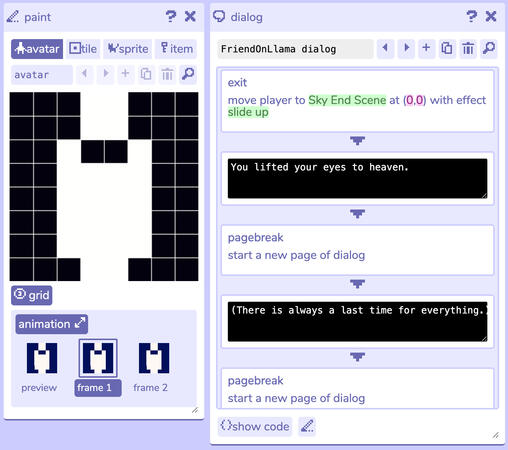508x450 pixels.
Task: Go to next dialog
Action: point(406,49)
